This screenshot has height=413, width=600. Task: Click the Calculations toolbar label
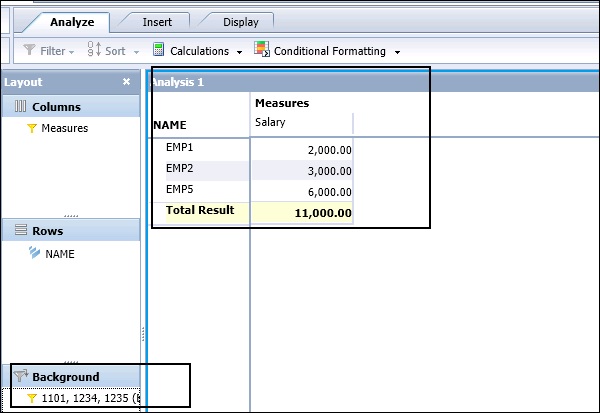point(199,51)
